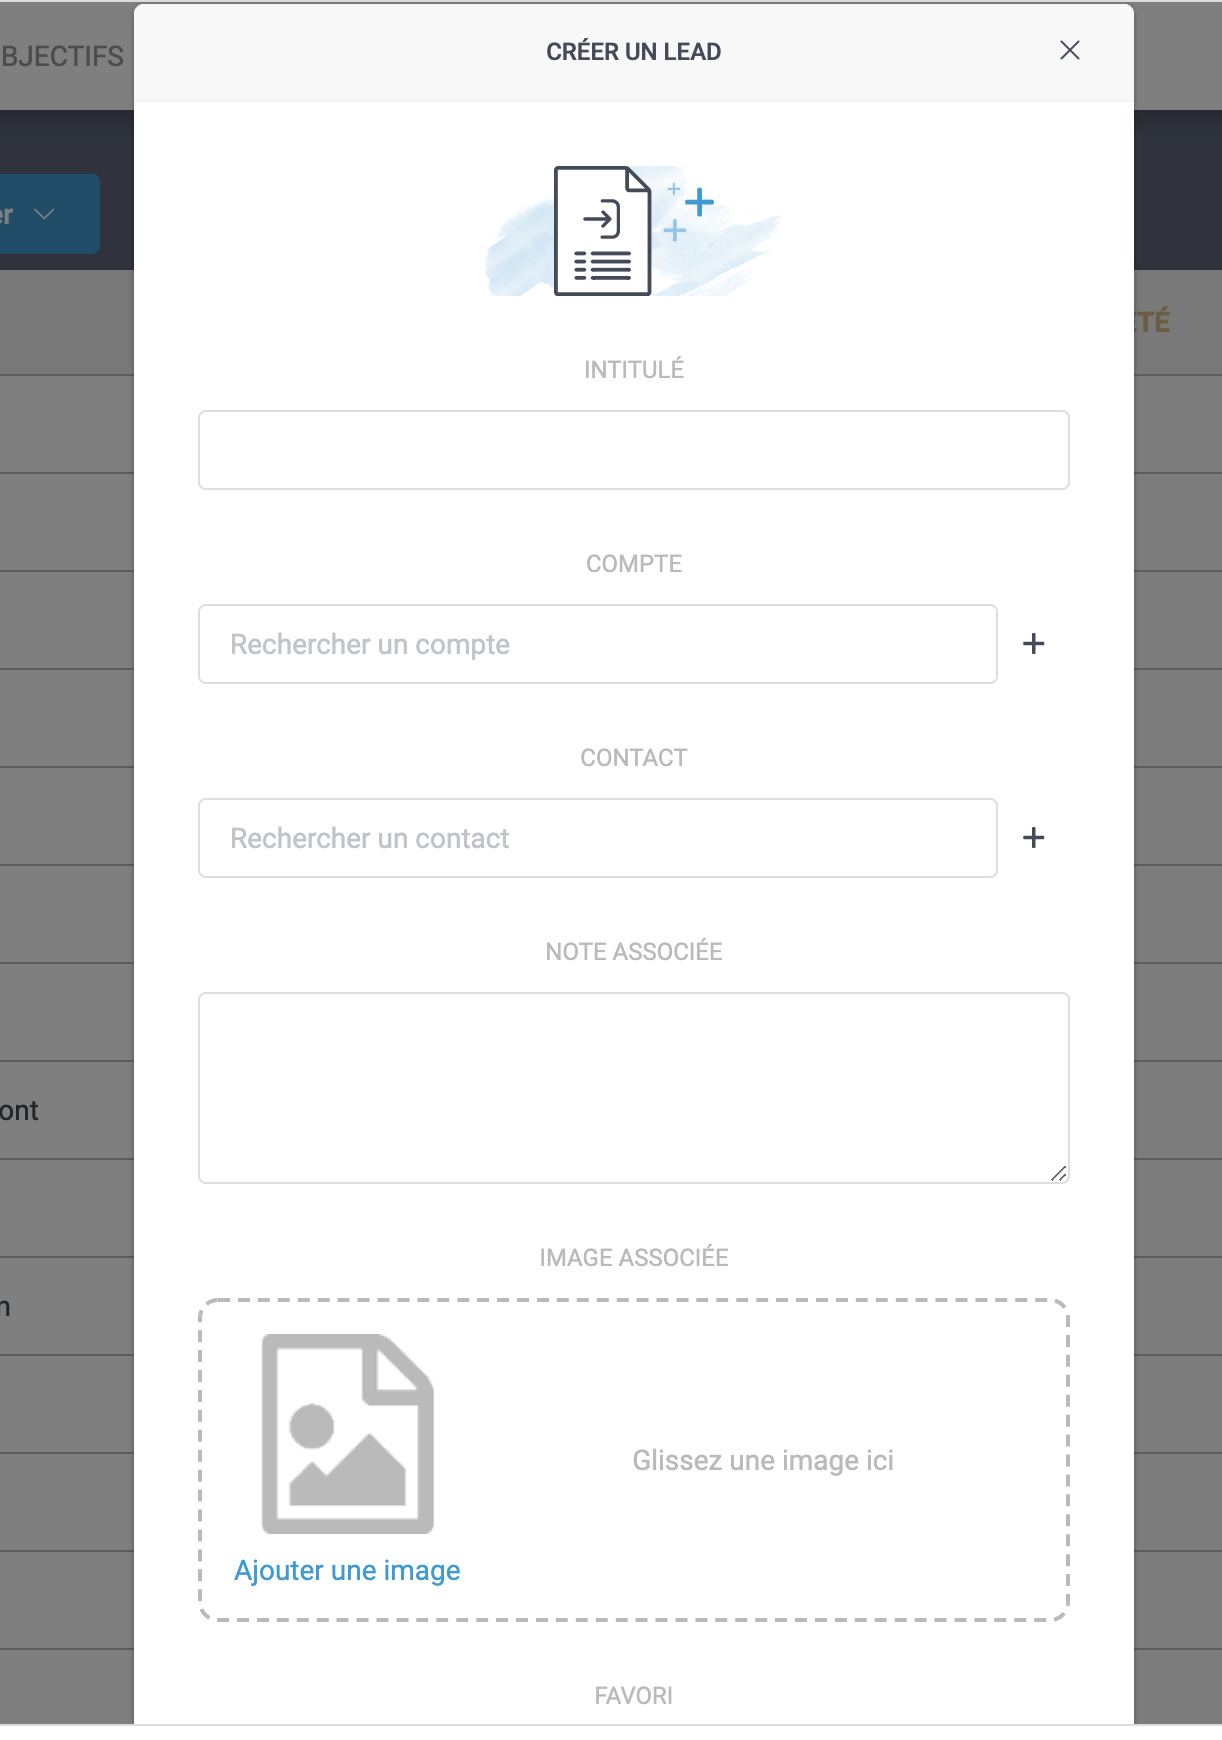
Task: Click inside the Note associée text area
Action: (x=633, y=1087)
